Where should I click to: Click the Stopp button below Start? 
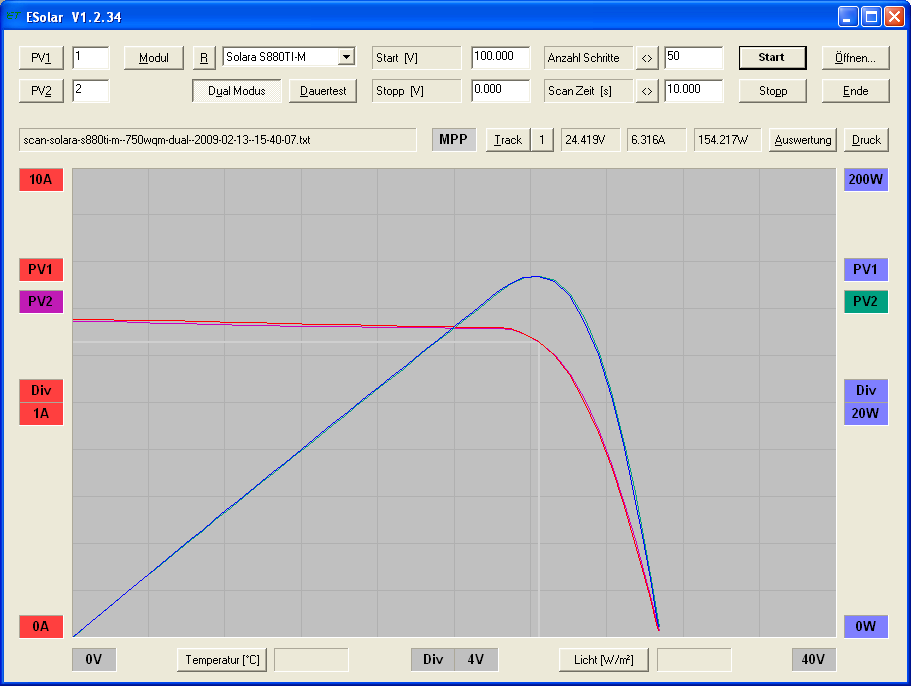pos(772,91)
